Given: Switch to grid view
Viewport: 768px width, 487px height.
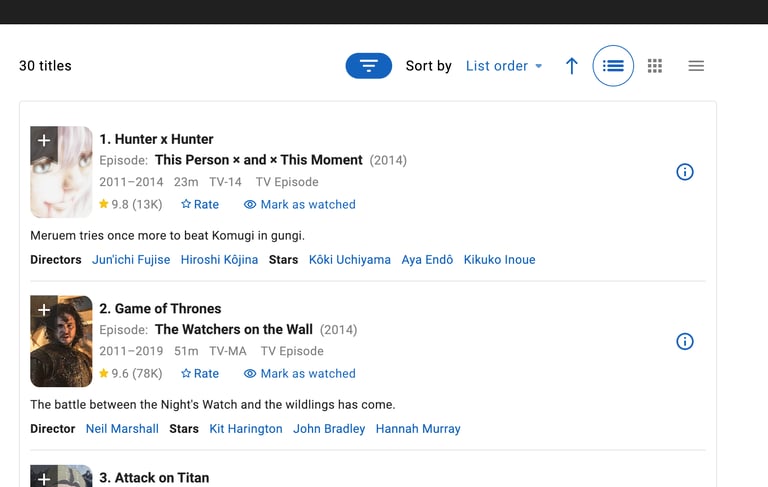Looking at the screenshot, I should coord(655,66).
